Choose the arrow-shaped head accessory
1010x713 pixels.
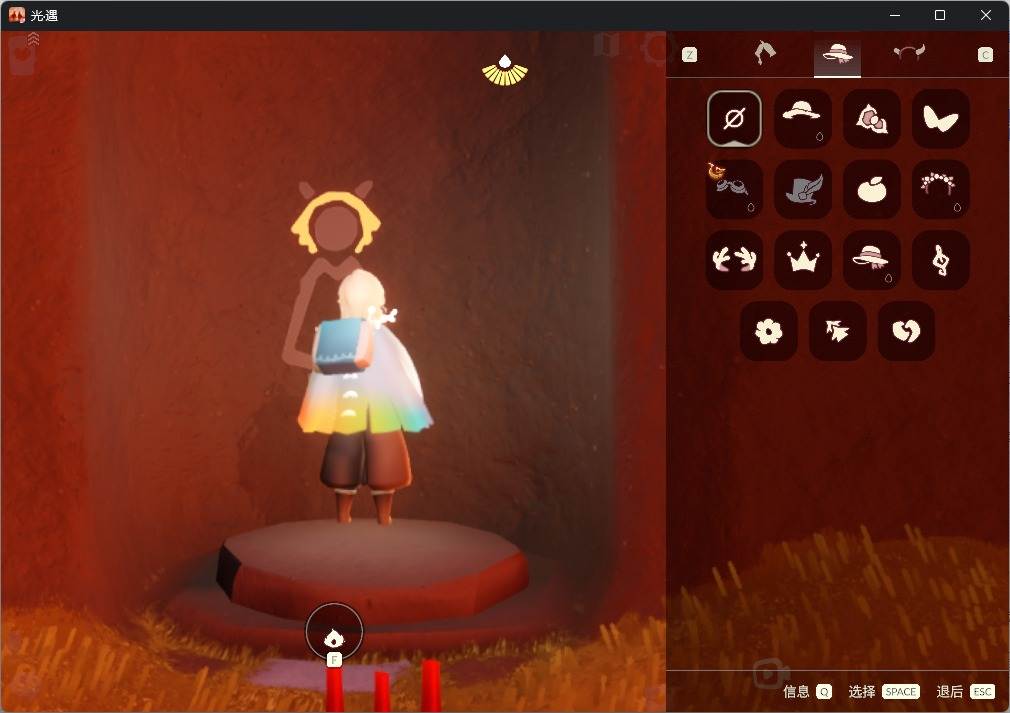pos(837,331)
